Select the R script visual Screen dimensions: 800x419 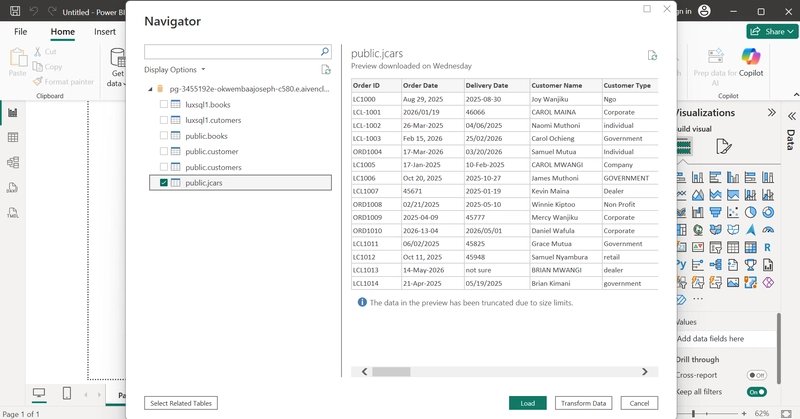coord(768,248)
